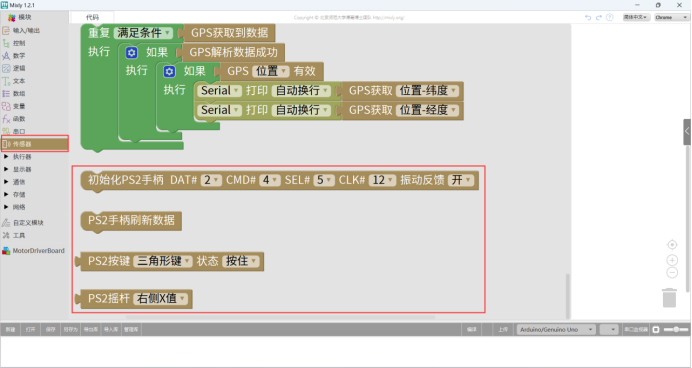Open the 位置-经度 dropdown
This screenshot has height=368, width=692.
pyautogui.click(x=427, y=110)
